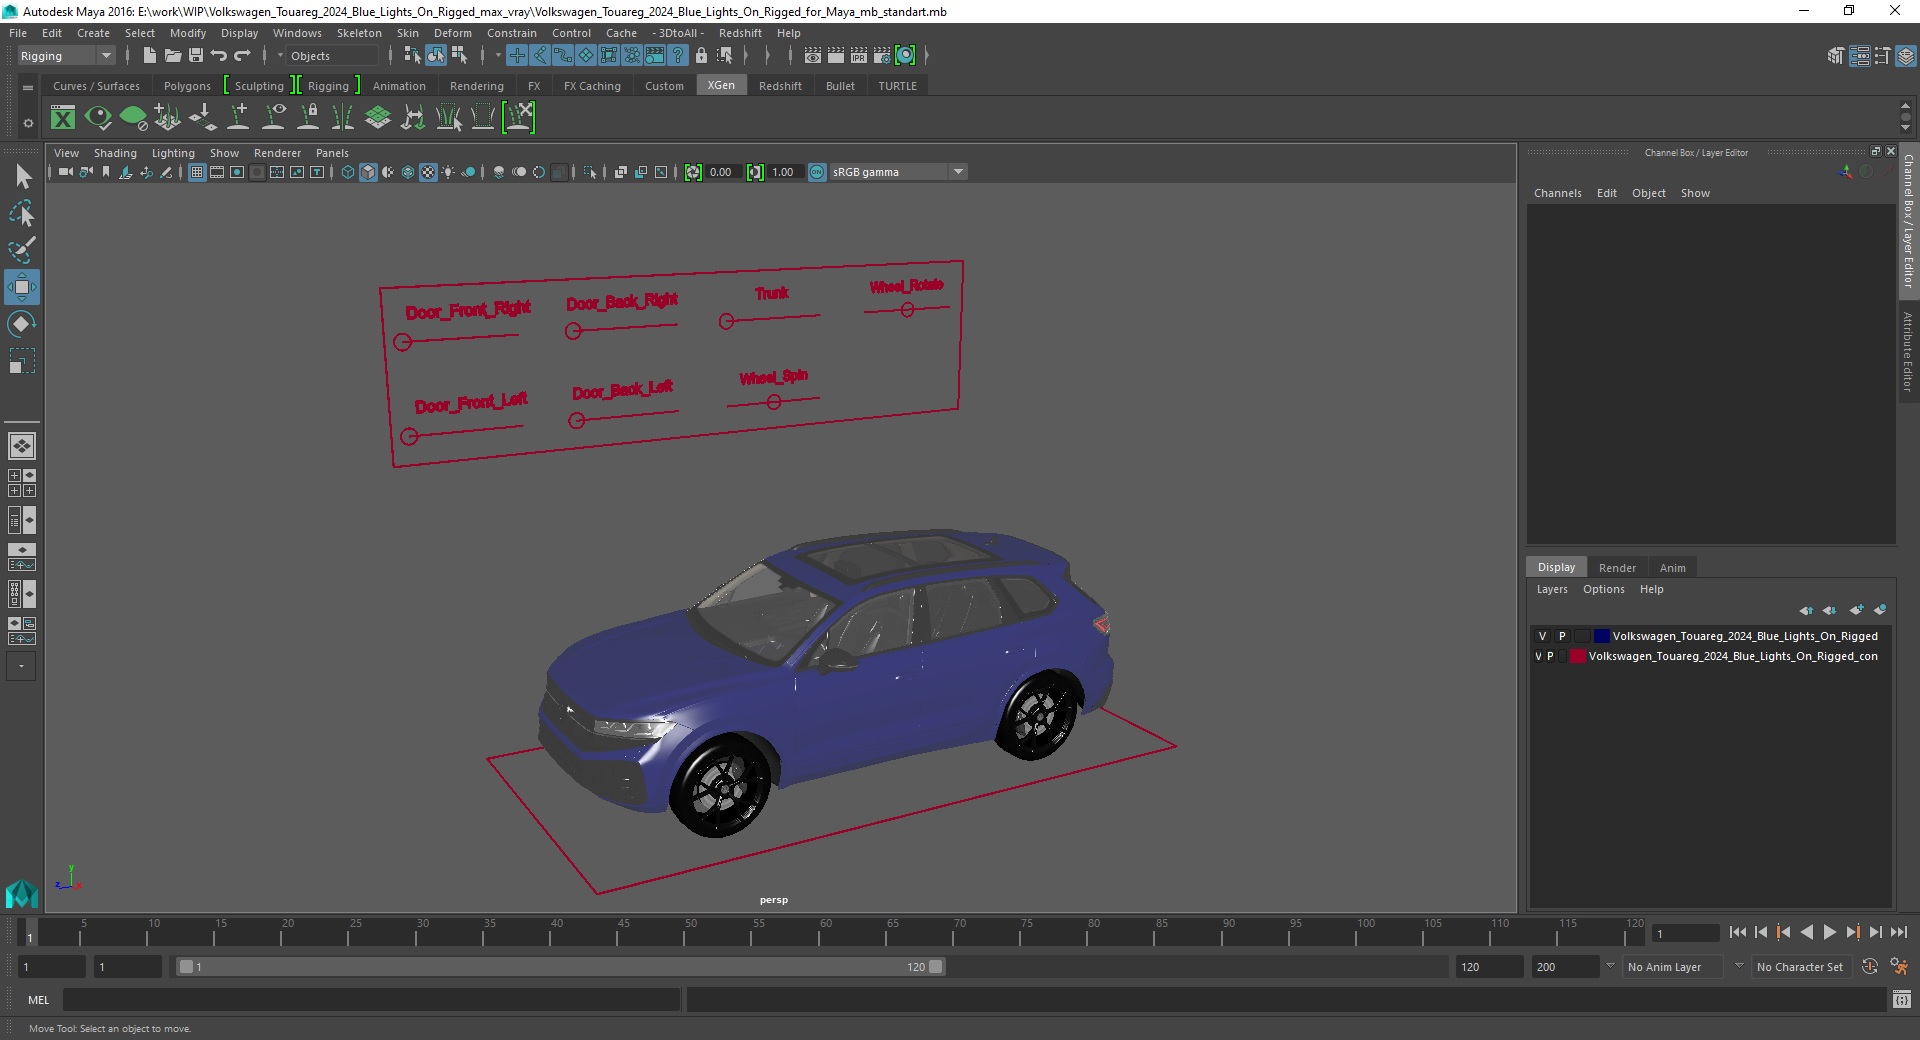Activate the Move tool in toolbox

[x=22, y=287]
